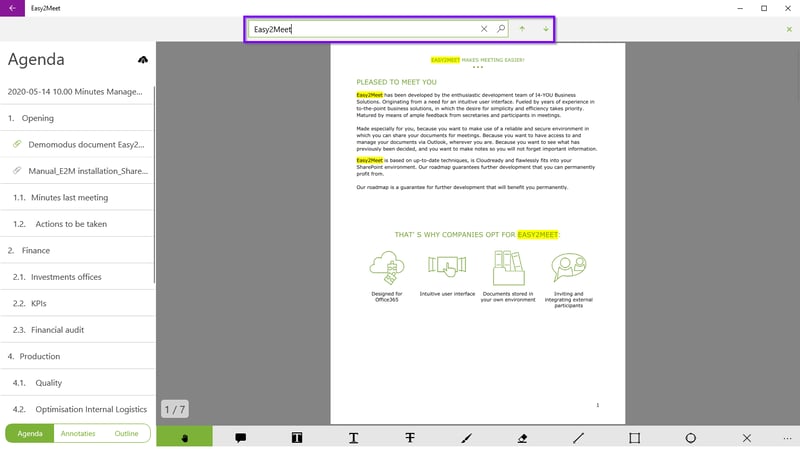Click highlighted EASY2MEET in companies heading
This screenshot has width=800, height=449.
[x=538, y=235]
